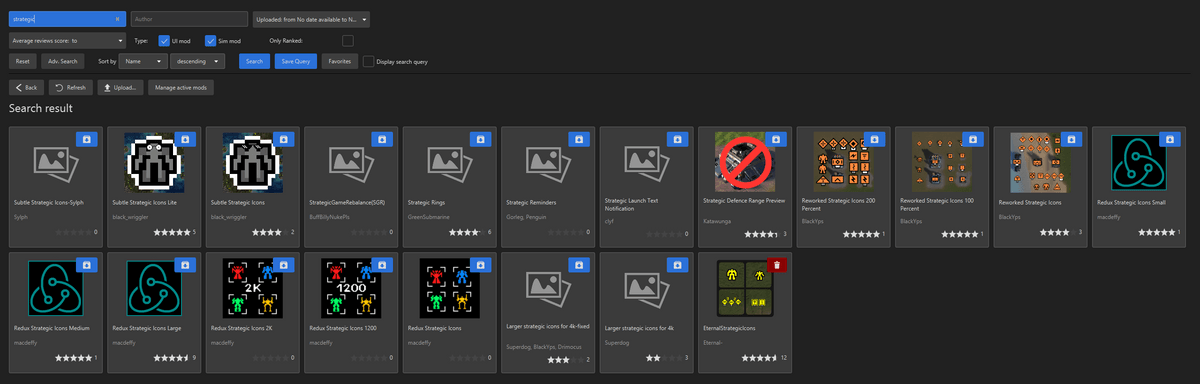Screen dimensions: 1200x384
Task: Download Redux Strategic Icons Small mod
Action: [x=1170, y=138]
